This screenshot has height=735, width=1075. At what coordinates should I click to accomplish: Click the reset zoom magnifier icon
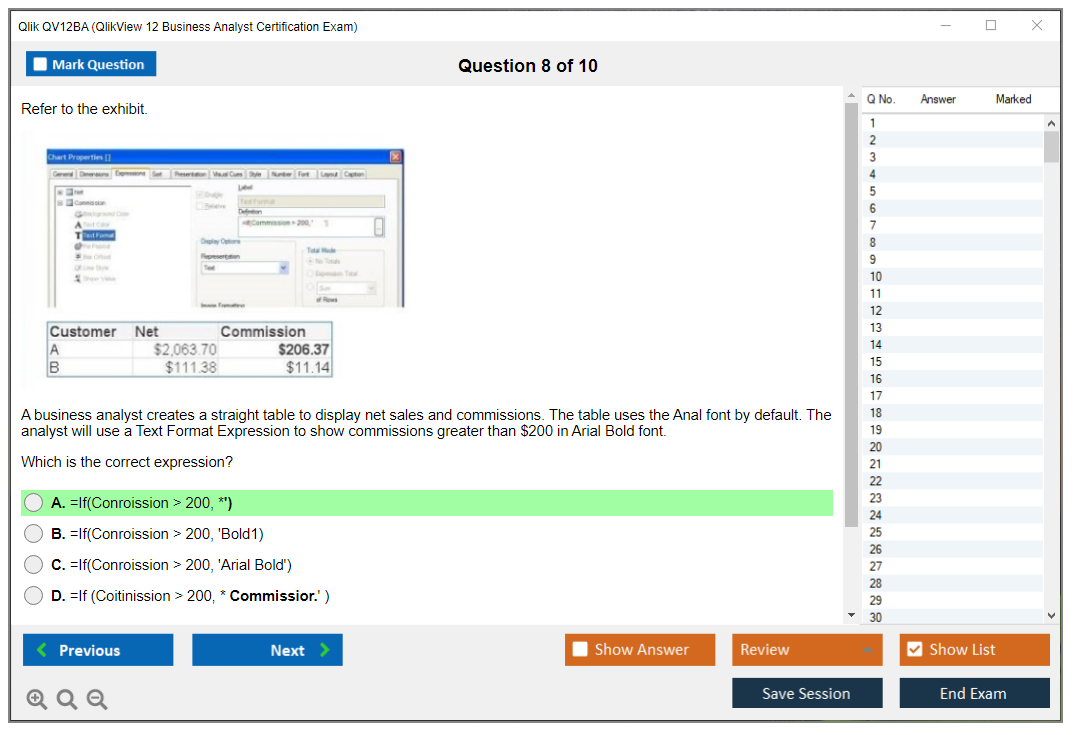coord(67,700)
